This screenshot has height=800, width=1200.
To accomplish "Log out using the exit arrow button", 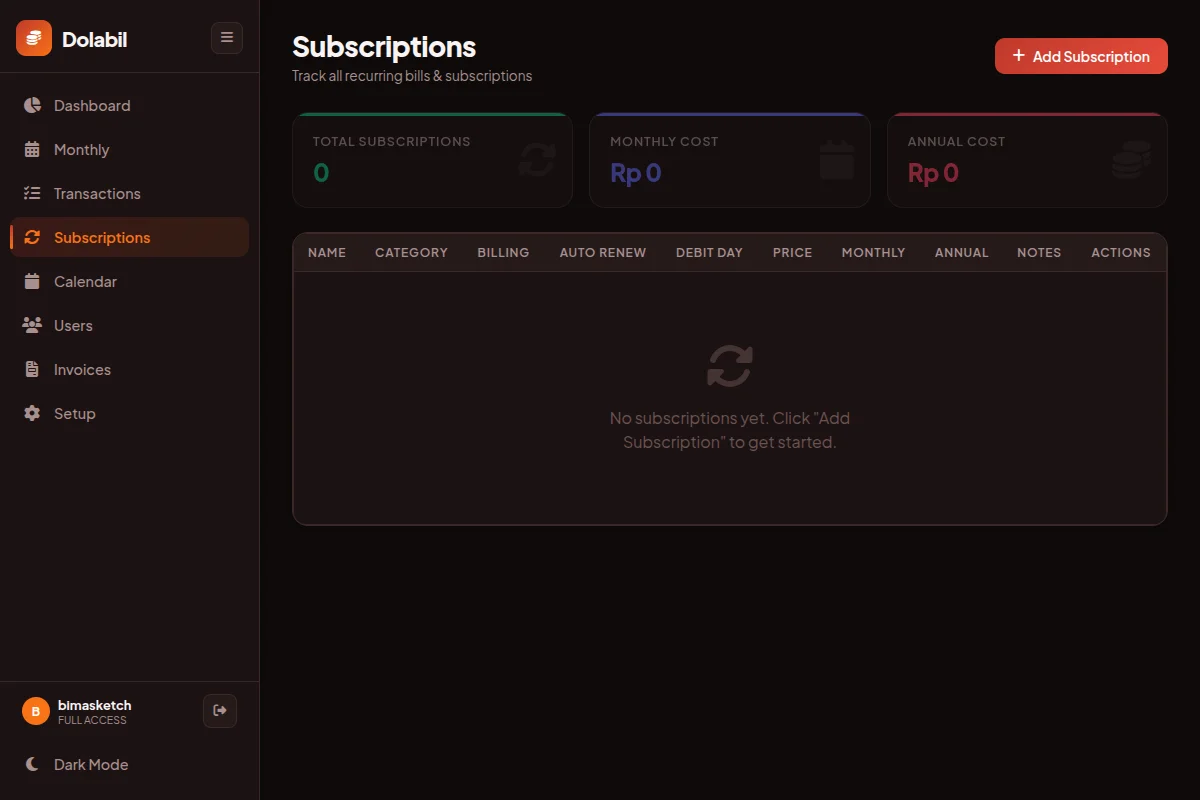I will [x=220, y=711].
